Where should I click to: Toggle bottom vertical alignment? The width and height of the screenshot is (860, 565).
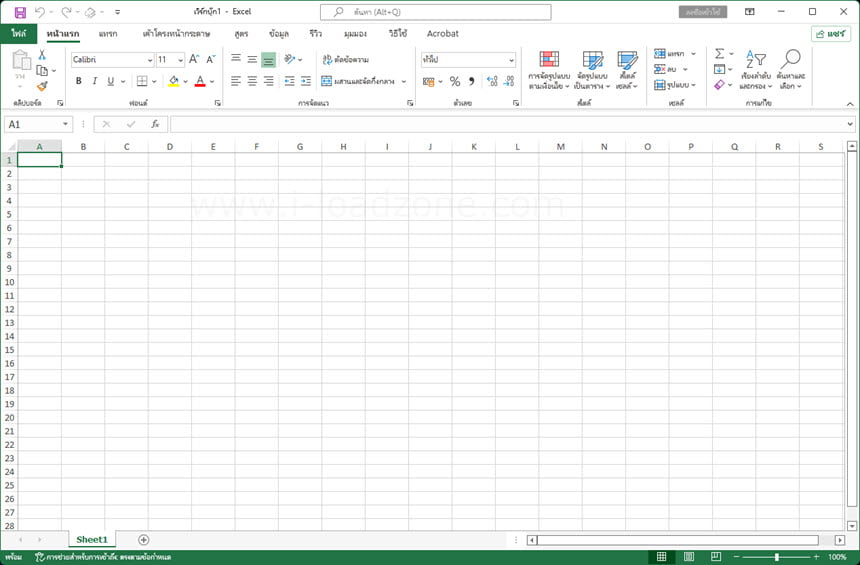coord(268,59)
